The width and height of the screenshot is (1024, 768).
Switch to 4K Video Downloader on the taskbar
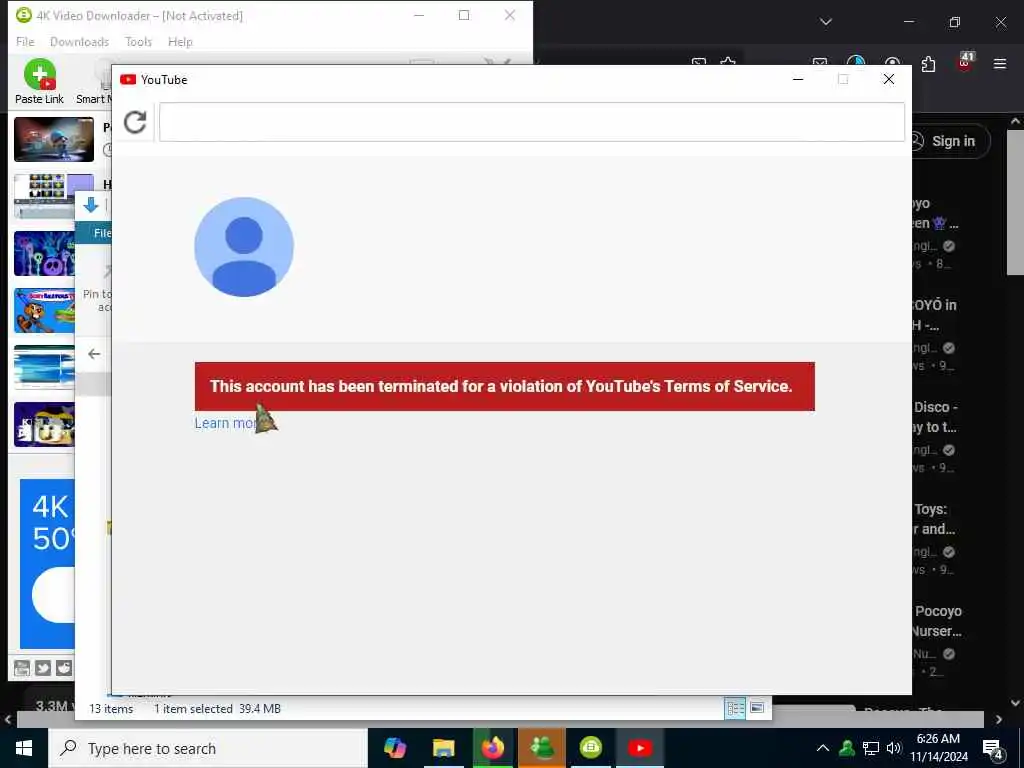point(591,748)
